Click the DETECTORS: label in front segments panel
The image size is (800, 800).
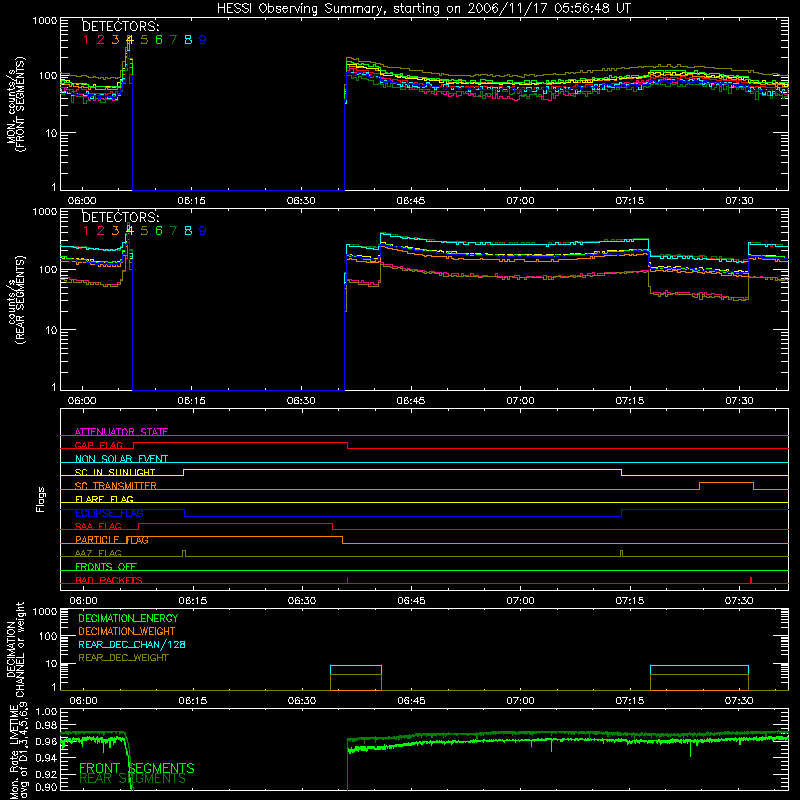point(120,27)
